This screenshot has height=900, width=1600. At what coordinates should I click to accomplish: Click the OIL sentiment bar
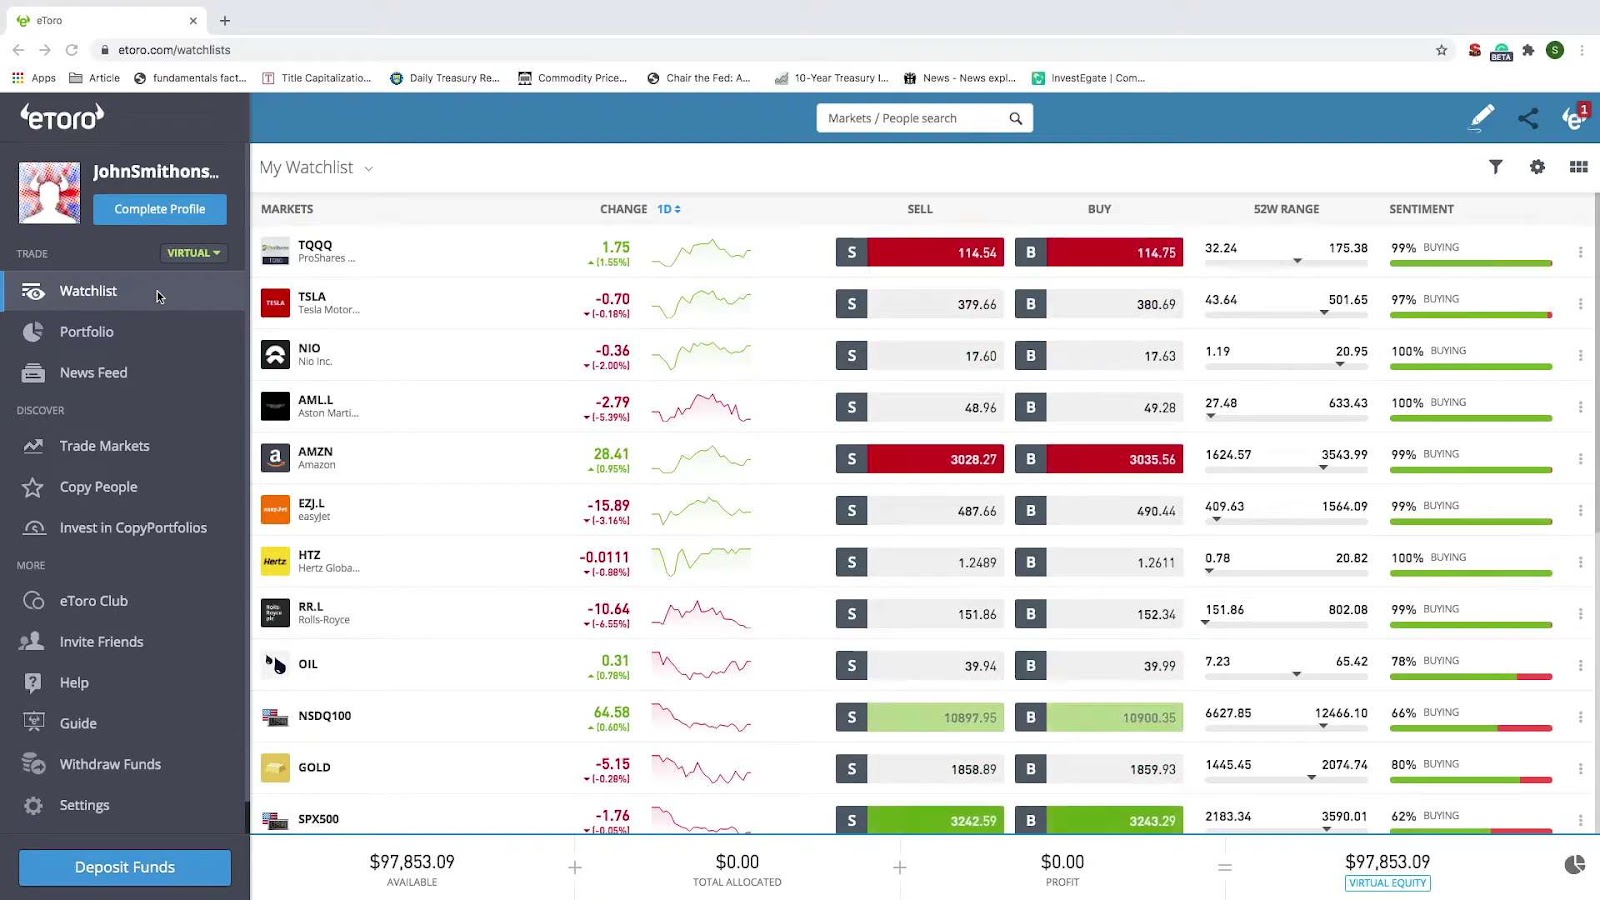(x=1470, y=677)
